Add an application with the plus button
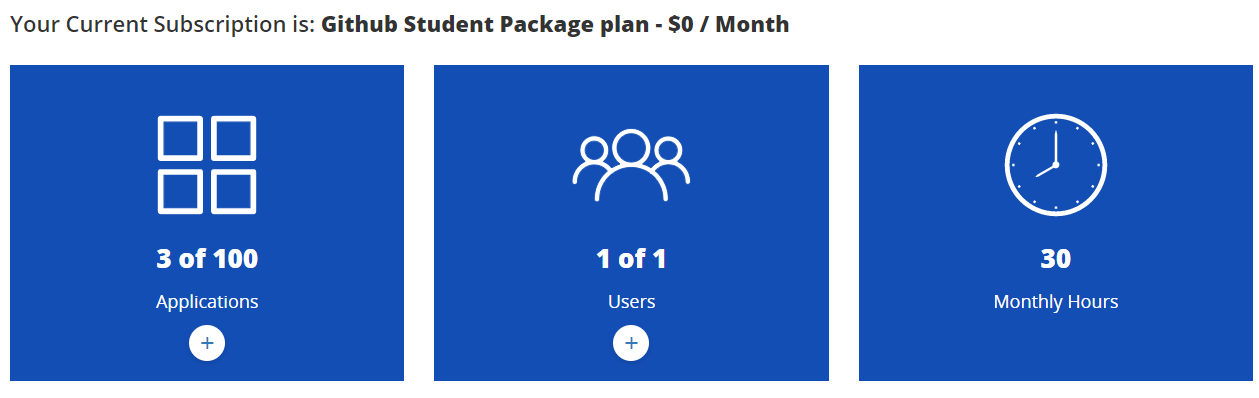 (x=207, y=343)
